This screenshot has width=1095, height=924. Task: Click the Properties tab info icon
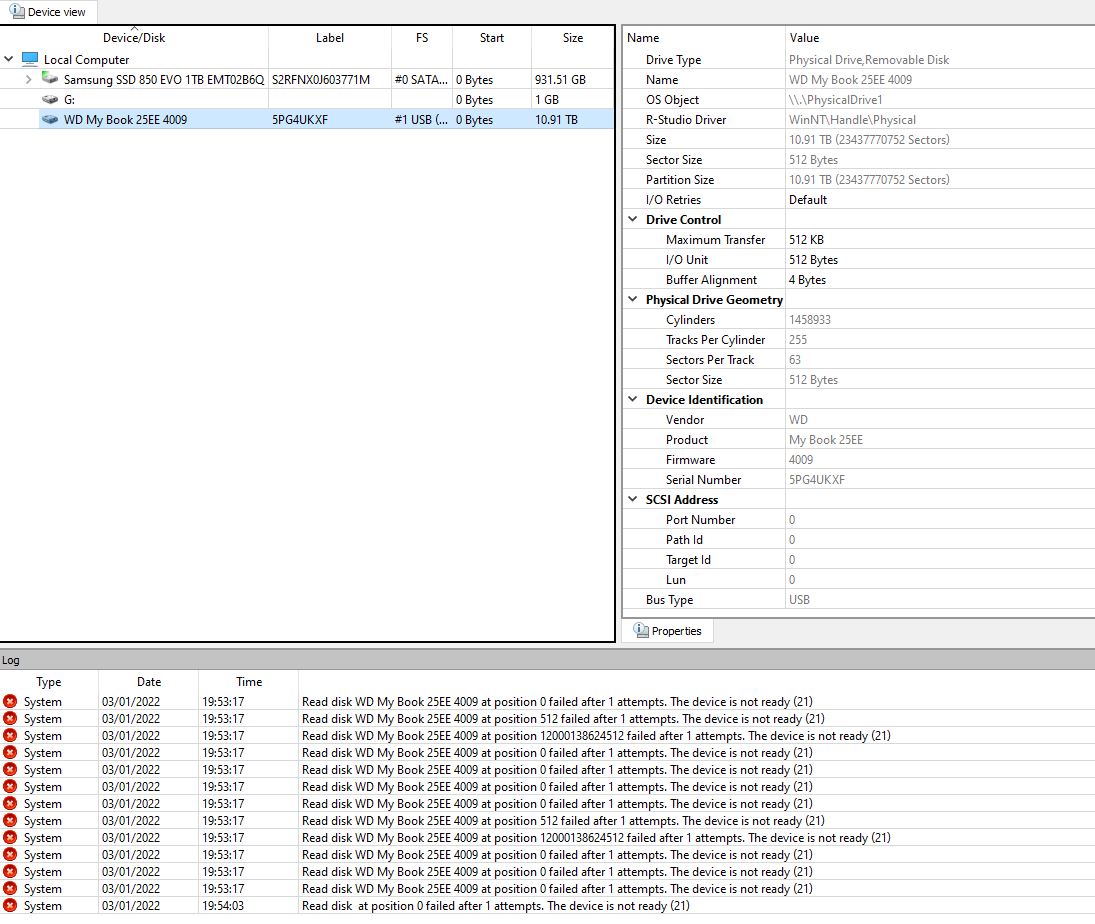coord(640,630)
